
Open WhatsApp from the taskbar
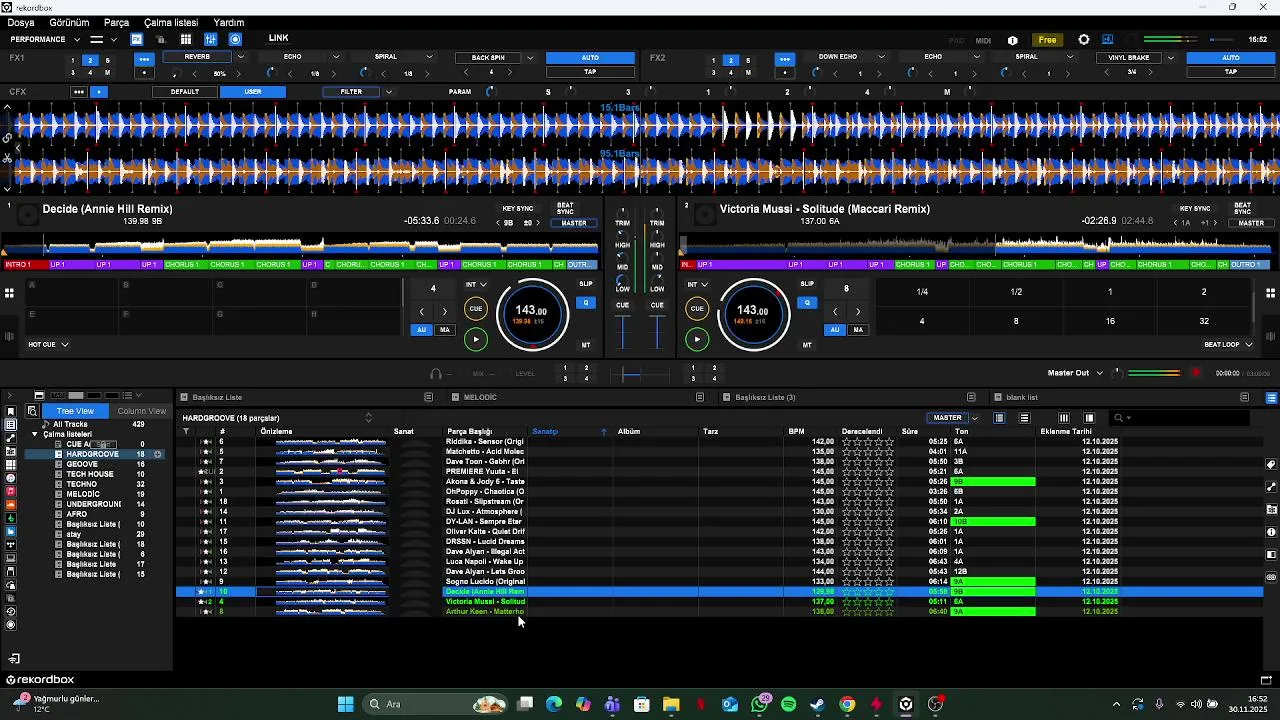coord(760,704)
